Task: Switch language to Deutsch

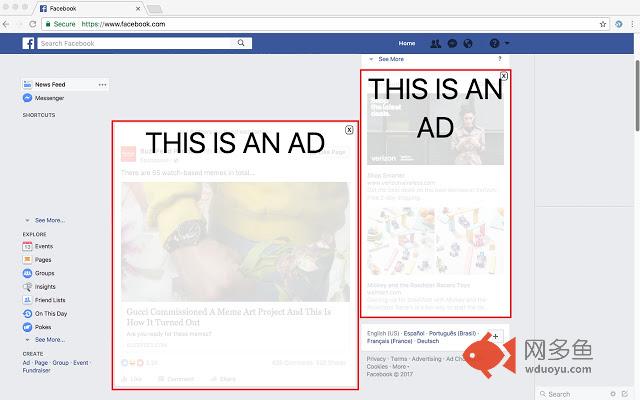Action: click(428, 341)
